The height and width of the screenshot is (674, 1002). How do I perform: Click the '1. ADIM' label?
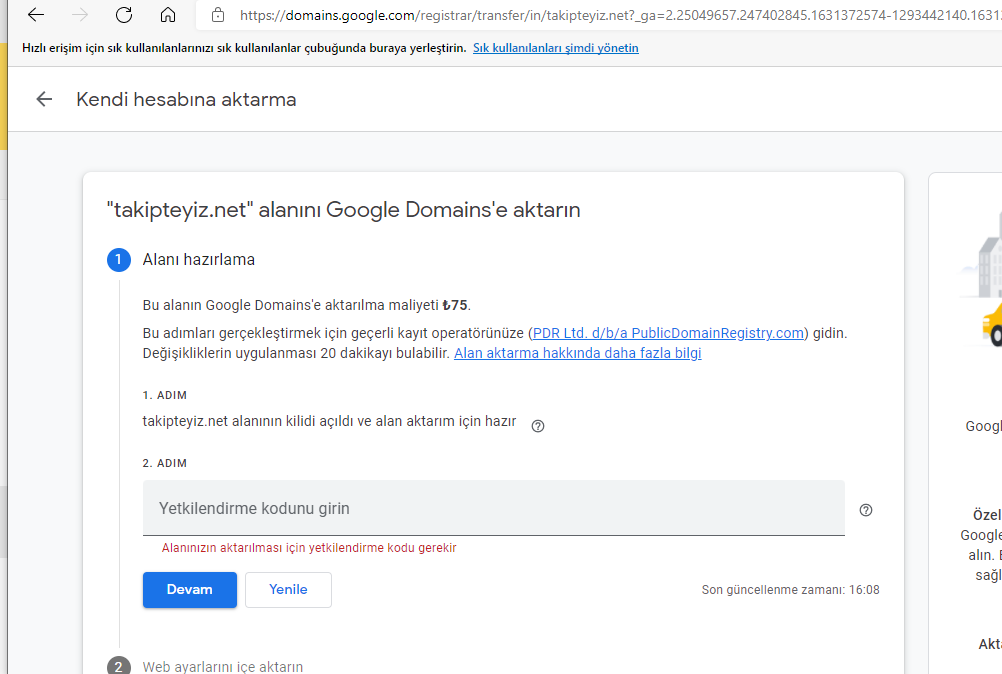pos(165,395)
